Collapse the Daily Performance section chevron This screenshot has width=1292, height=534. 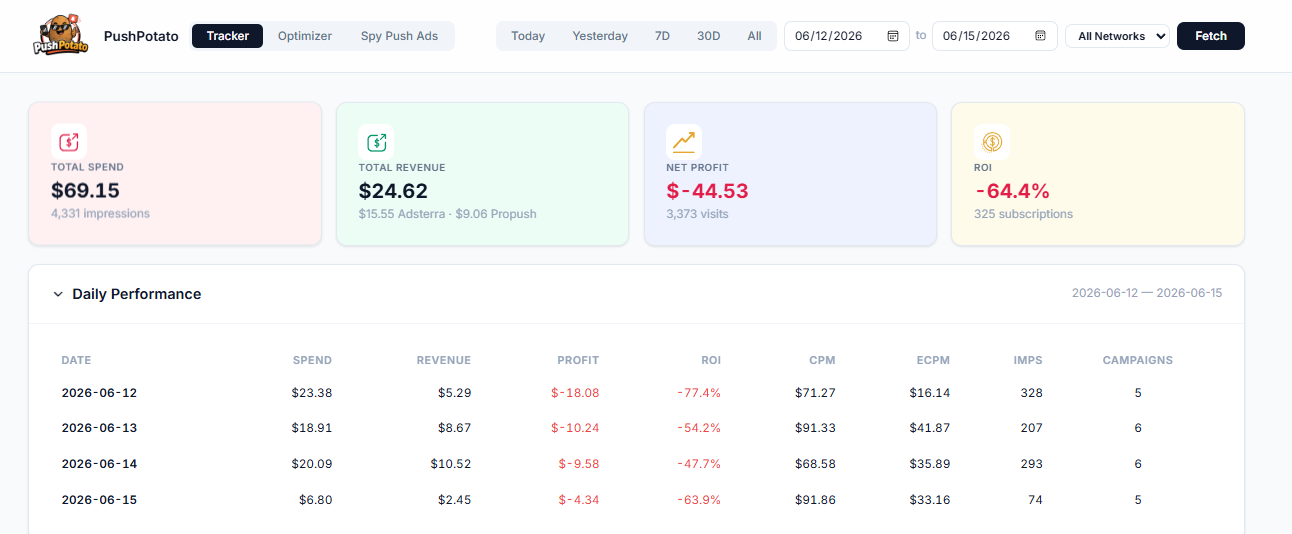click(x=58, y=294)
